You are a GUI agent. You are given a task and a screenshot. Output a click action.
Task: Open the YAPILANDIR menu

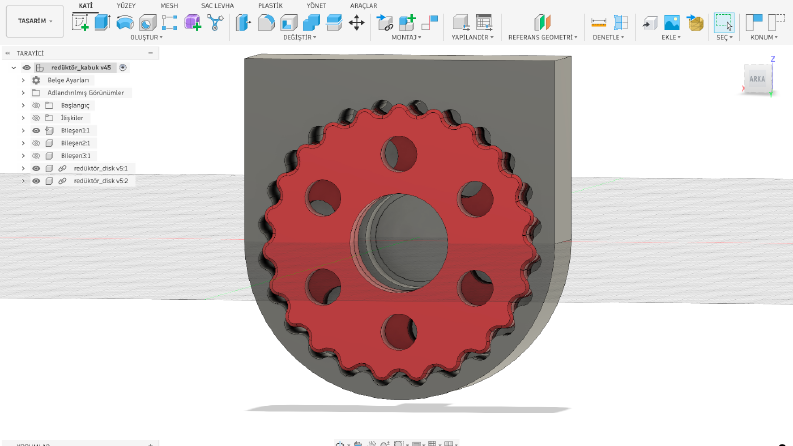point(472,37)
